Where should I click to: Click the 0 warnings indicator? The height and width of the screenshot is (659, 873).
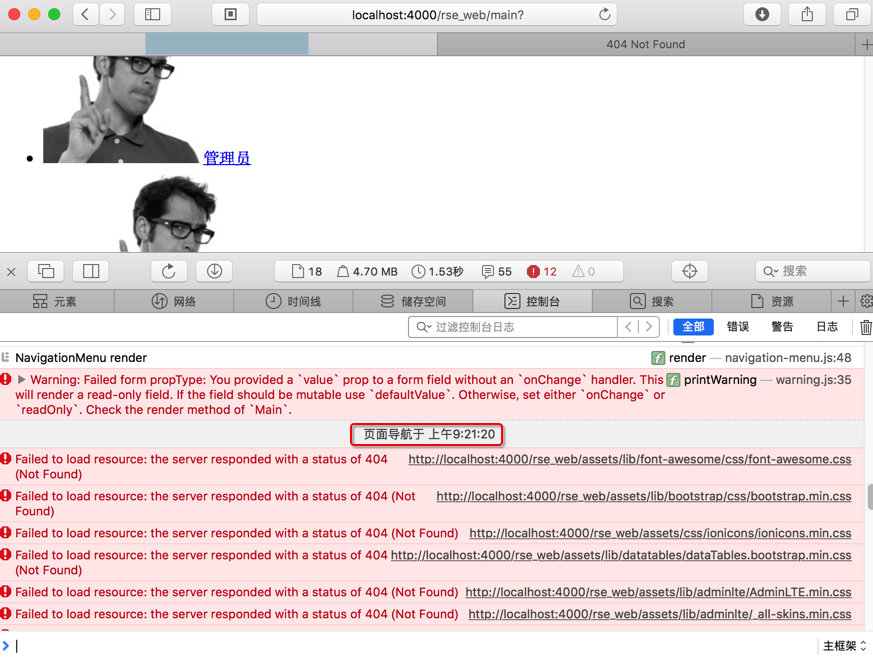pyautogui.click(x=583, y=271)
